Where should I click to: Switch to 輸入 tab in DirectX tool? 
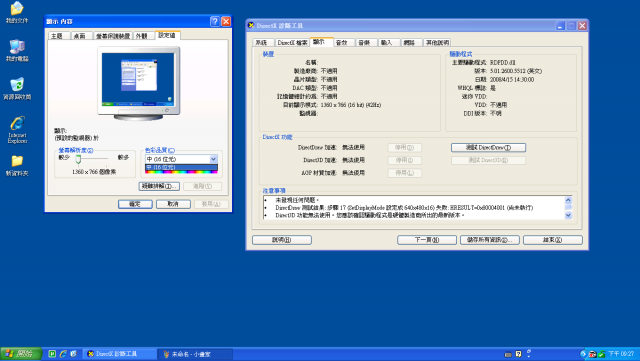pos(389,42)
